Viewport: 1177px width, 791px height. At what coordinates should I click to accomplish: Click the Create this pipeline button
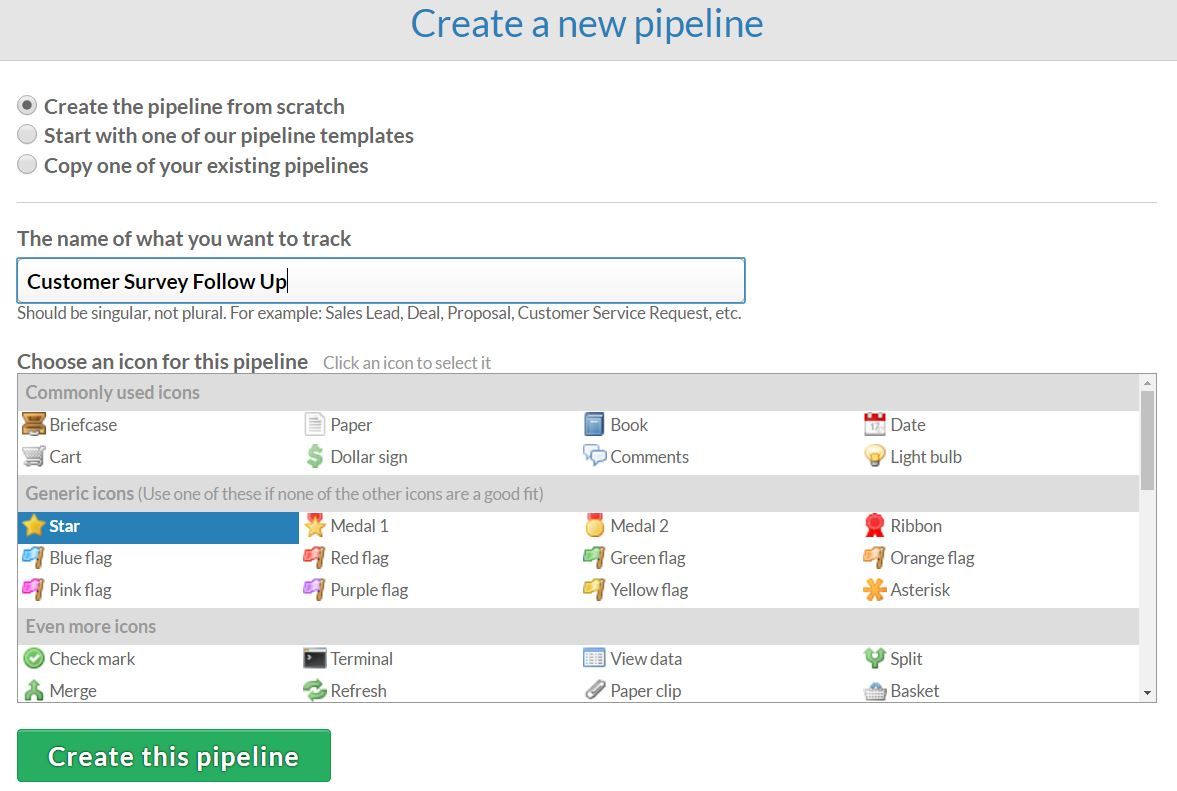click(x=173, y=756)
